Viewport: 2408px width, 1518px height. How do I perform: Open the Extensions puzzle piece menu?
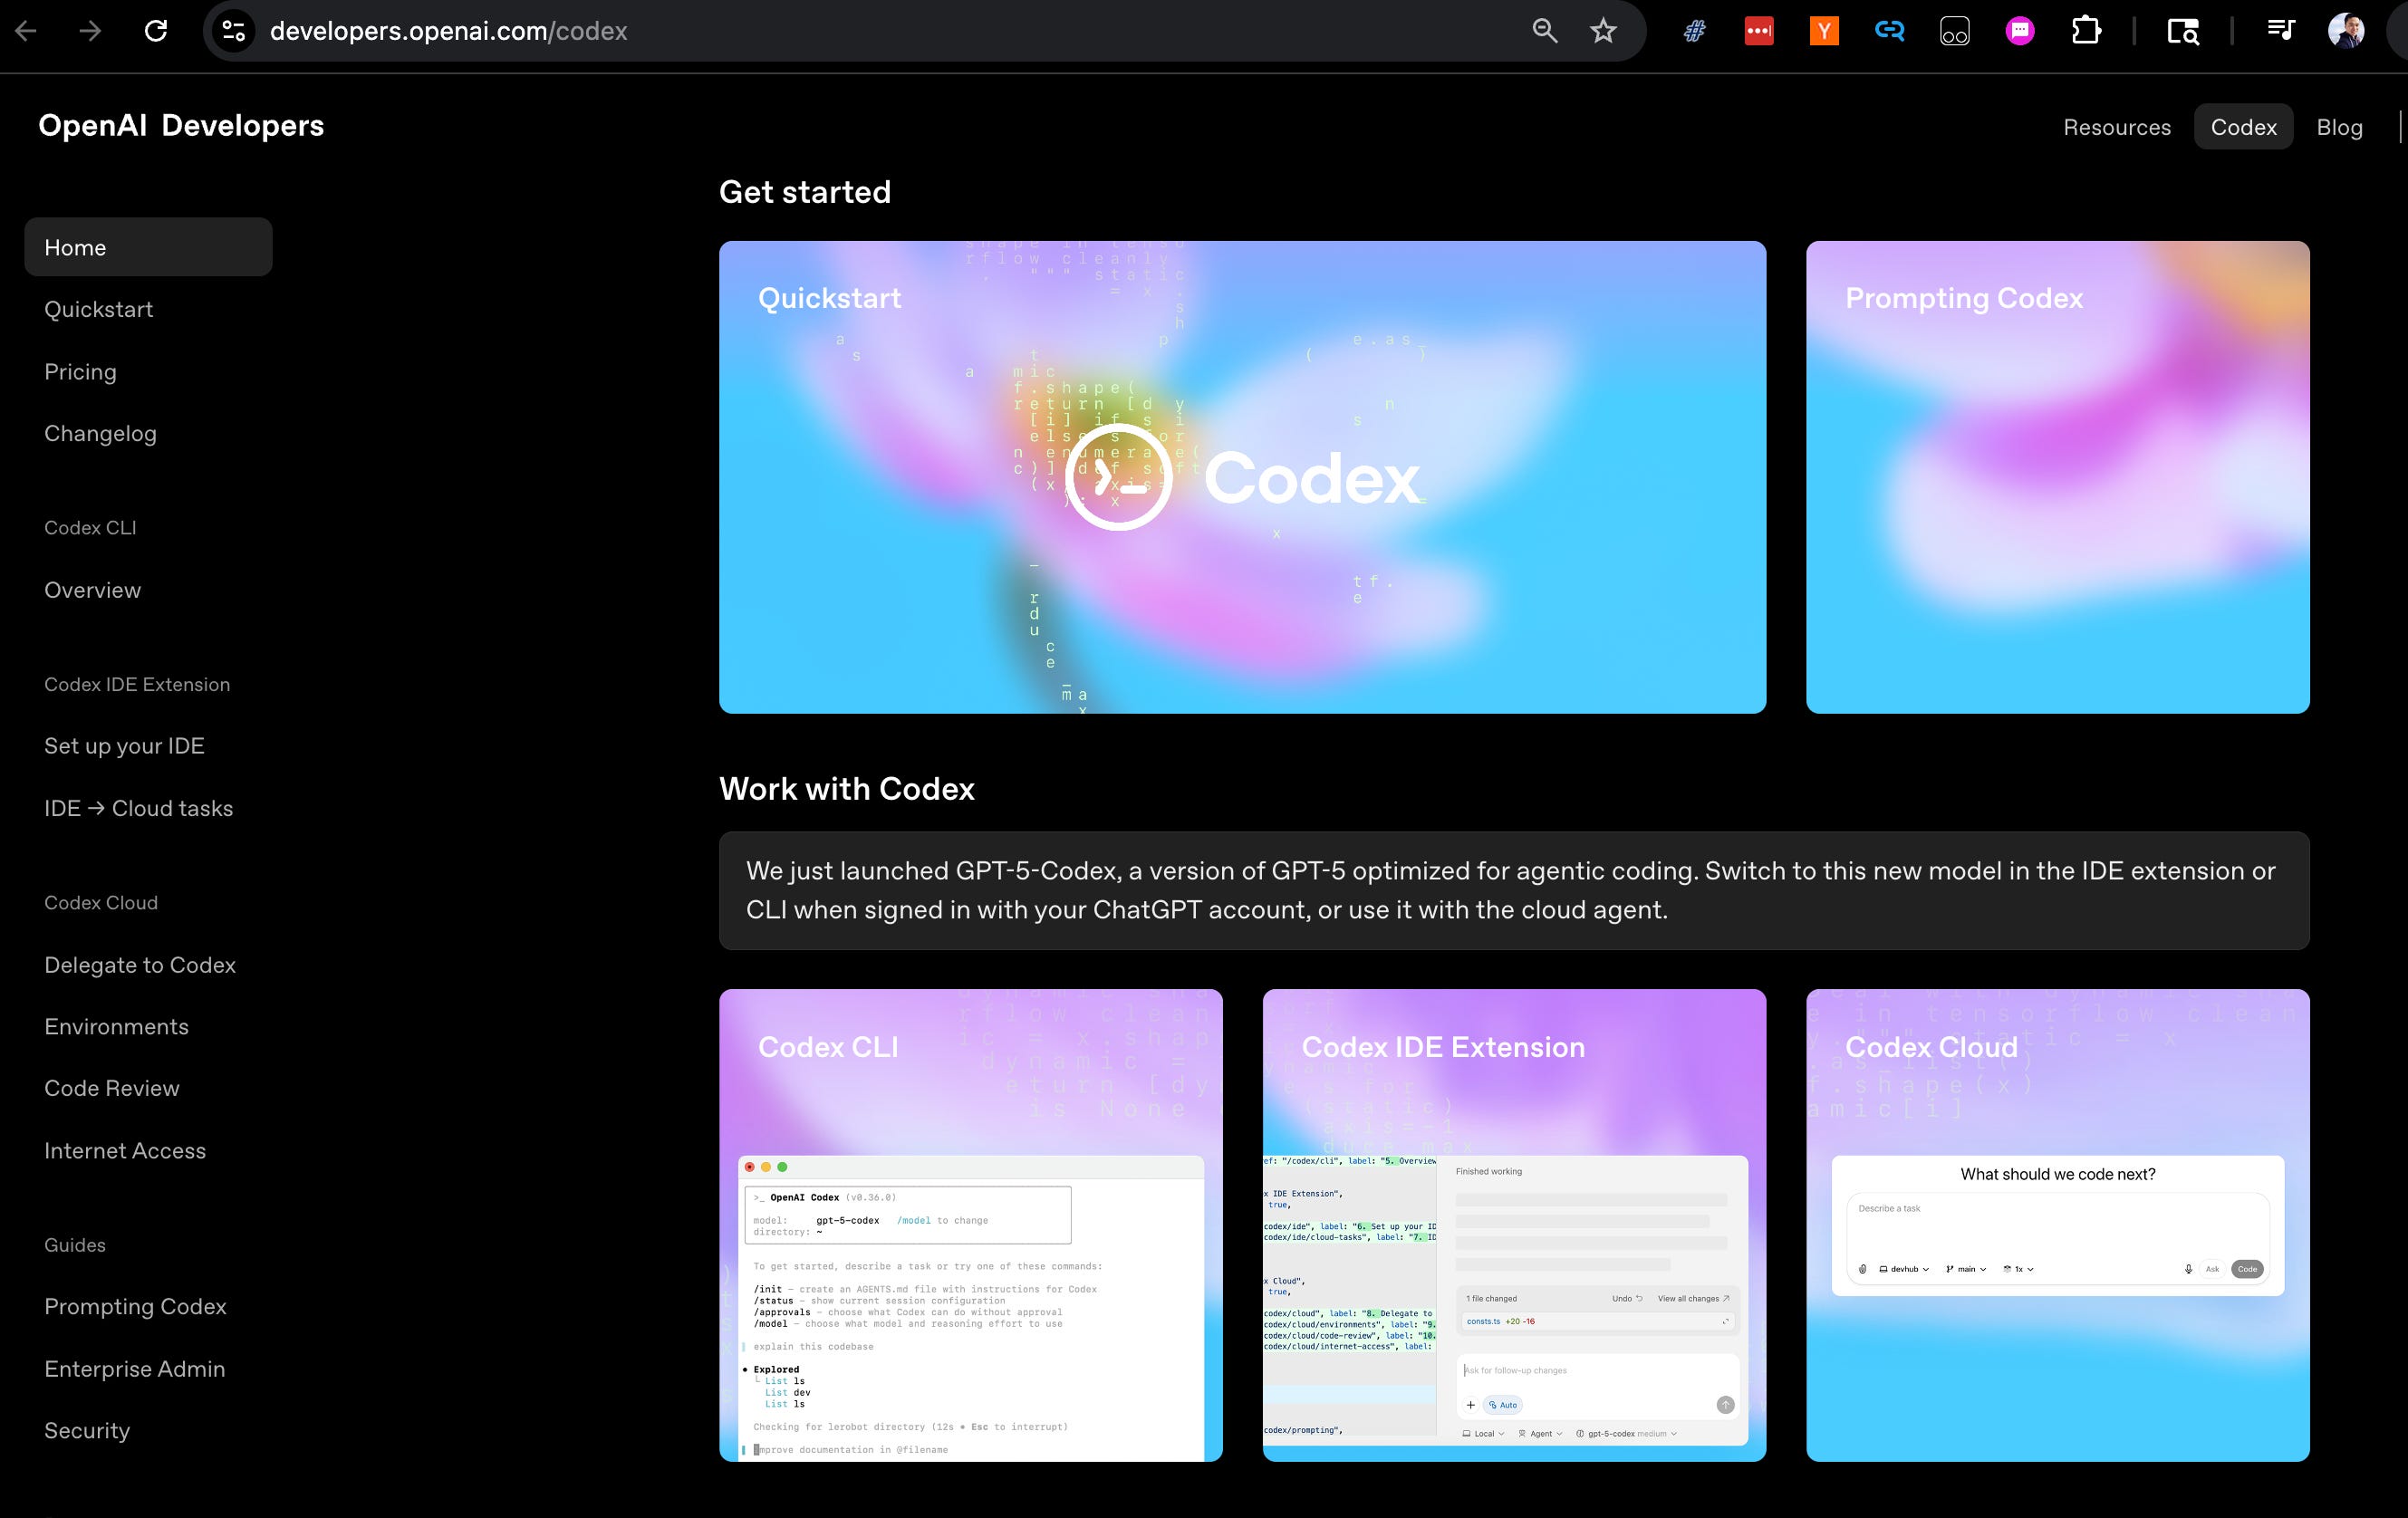point(2086,31)
